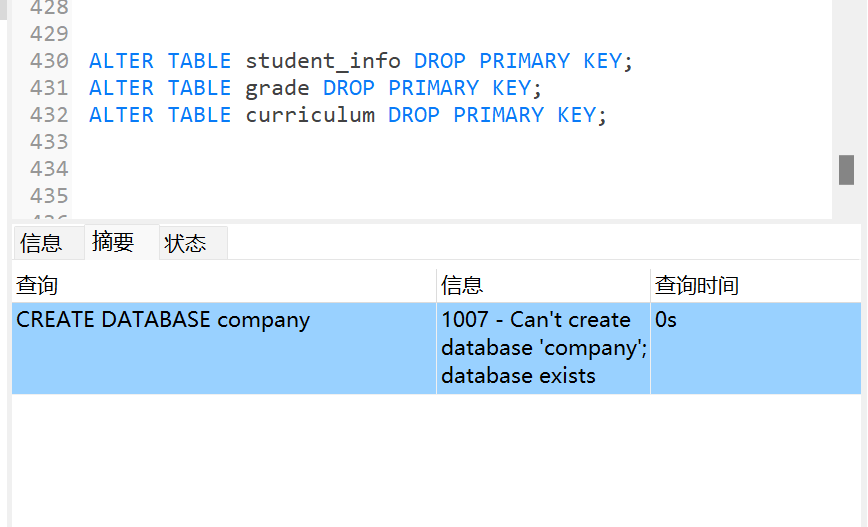This screenshot has height=527, width=868.
Task: Click the ALTER keyword on line 430
Action: point(121,61)
